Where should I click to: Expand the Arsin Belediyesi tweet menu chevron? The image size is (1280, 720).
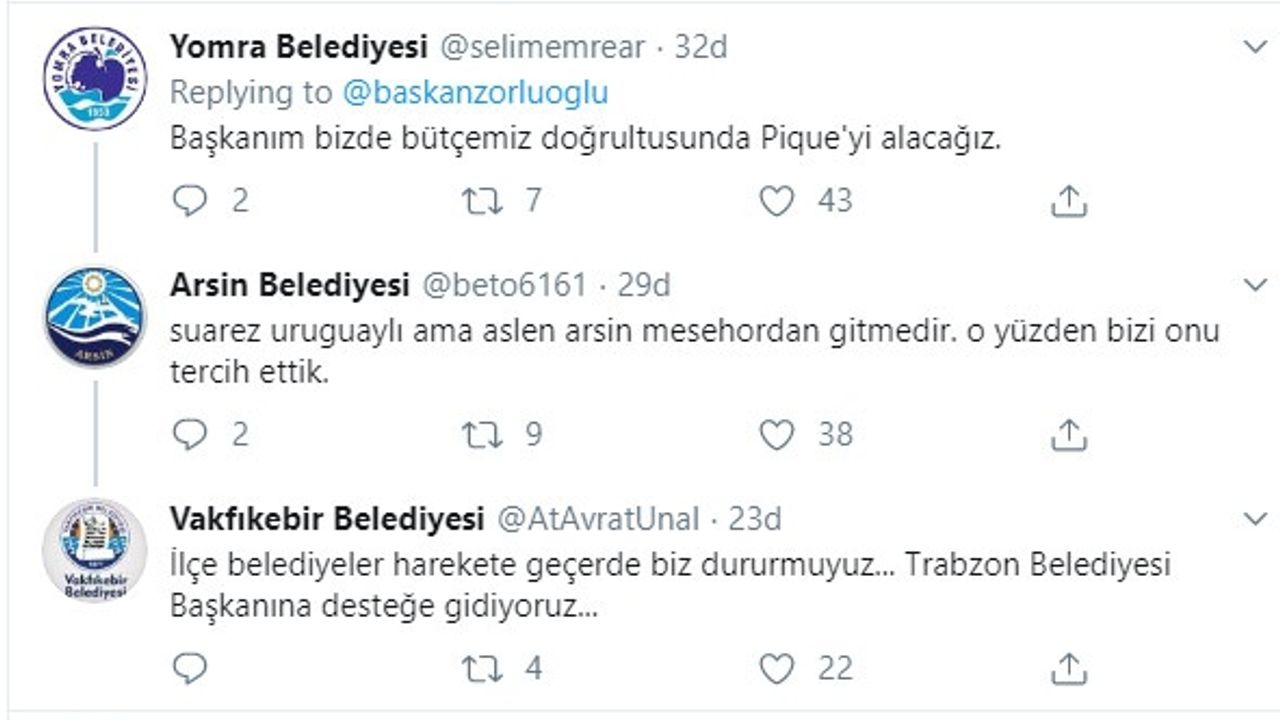(x=1255, y=285)
